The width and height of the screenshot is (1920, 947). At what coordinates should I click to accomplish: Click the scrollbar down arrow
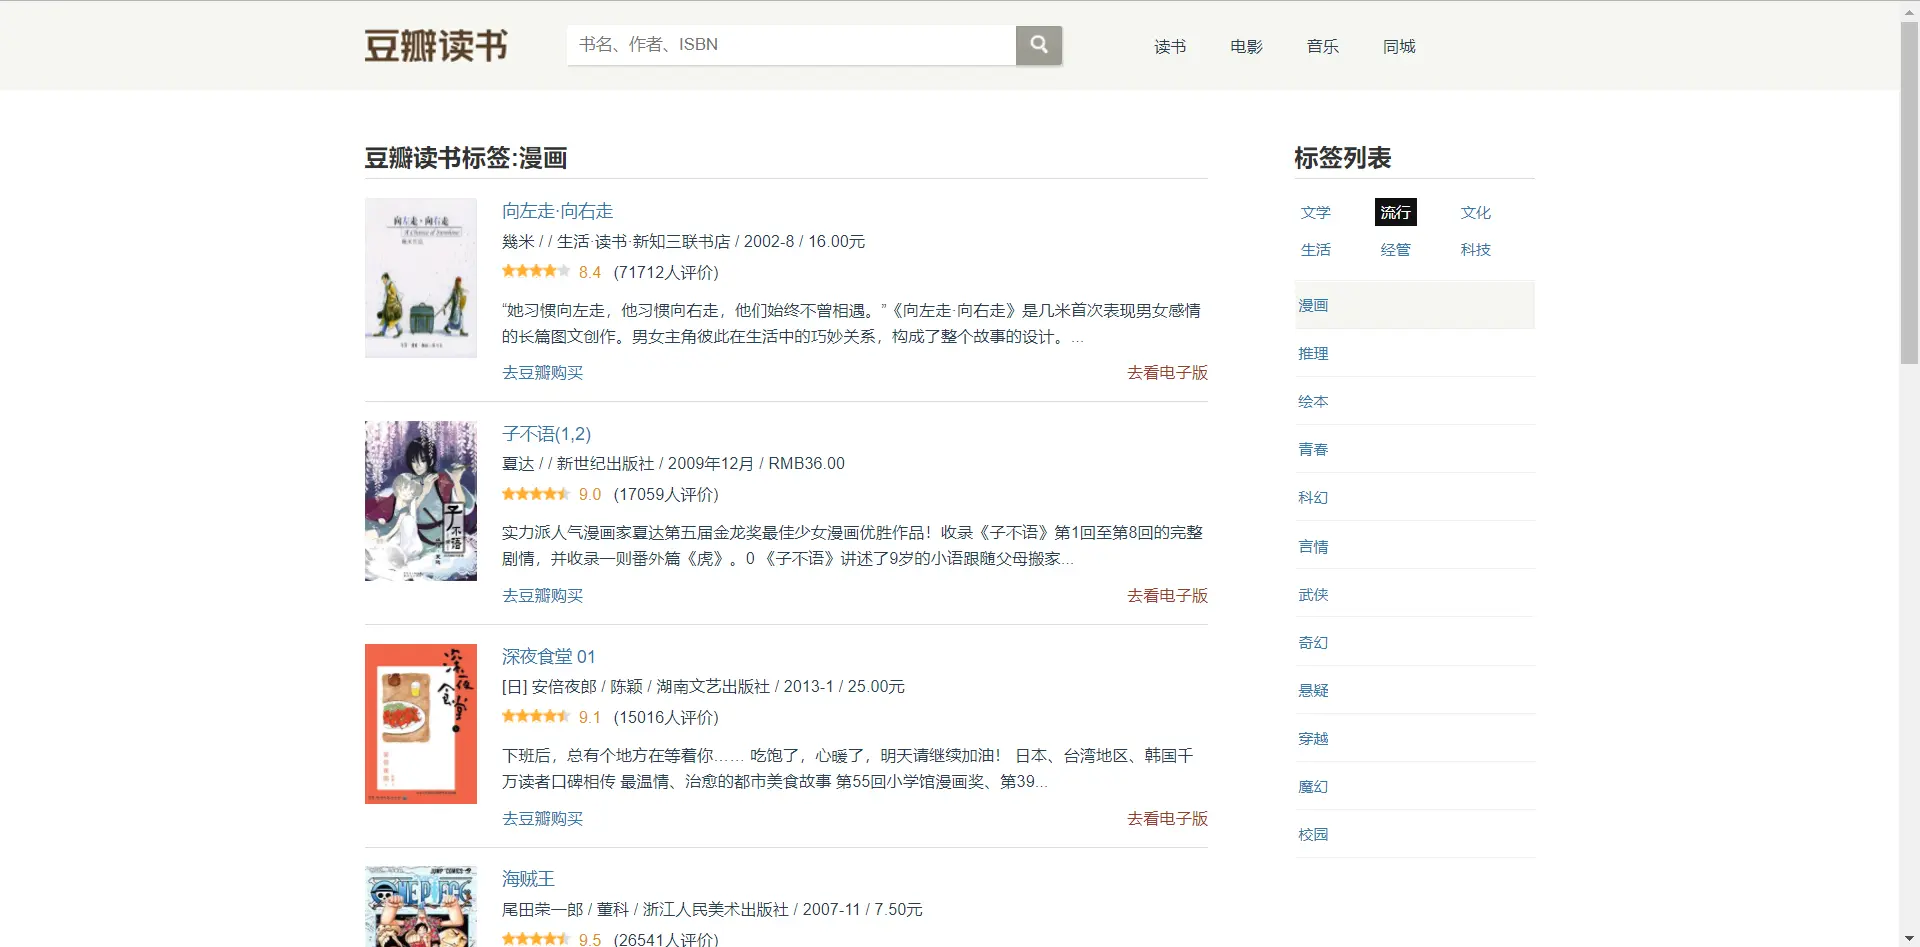tap(1910, 938)
